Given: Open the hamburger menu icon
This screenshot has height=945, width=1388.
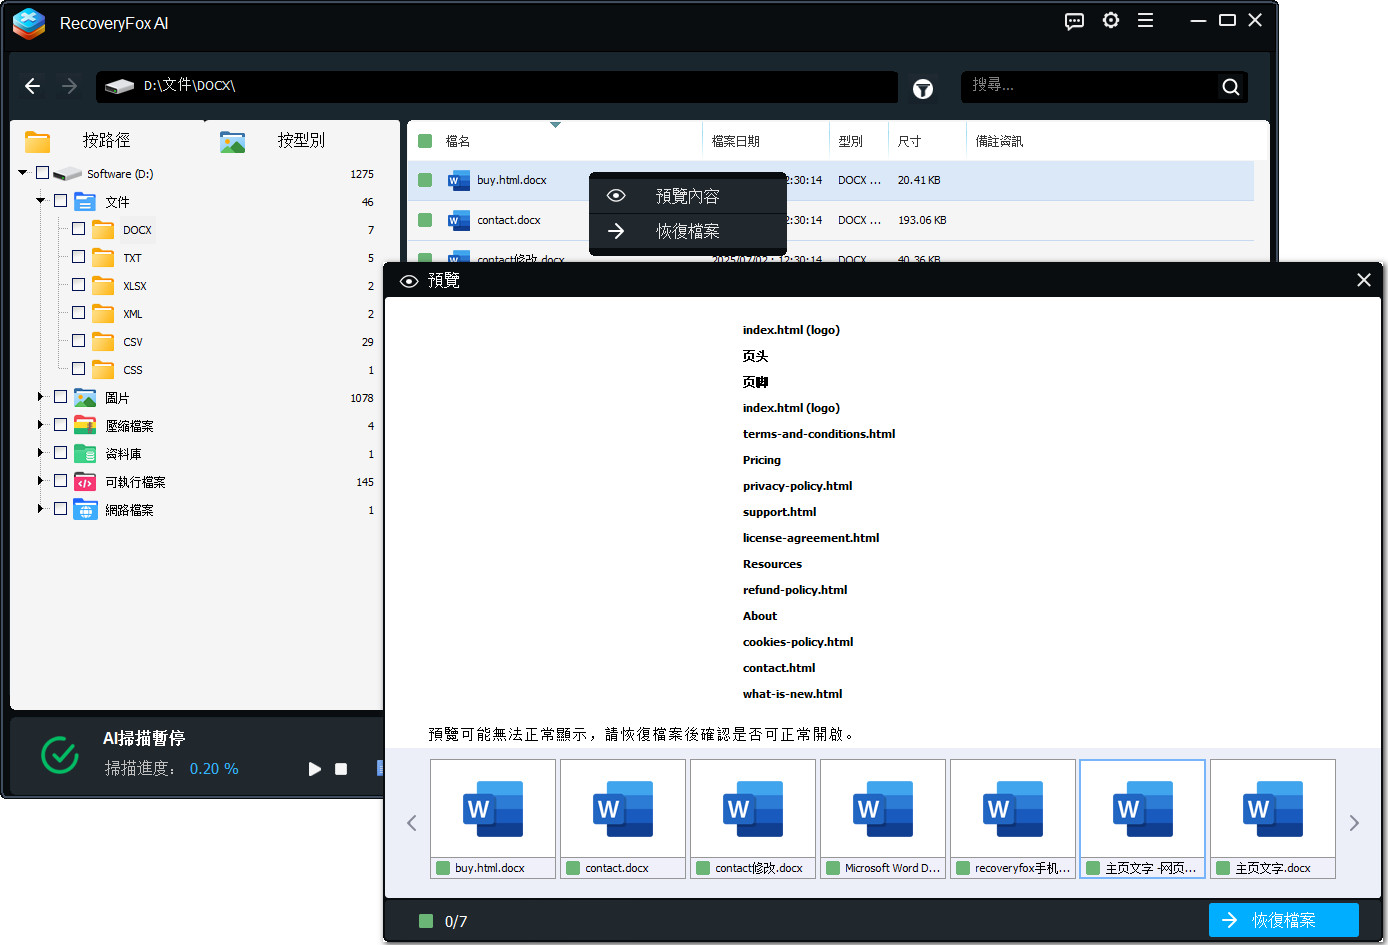Looking at the screenshot, I should point(1145,21).
